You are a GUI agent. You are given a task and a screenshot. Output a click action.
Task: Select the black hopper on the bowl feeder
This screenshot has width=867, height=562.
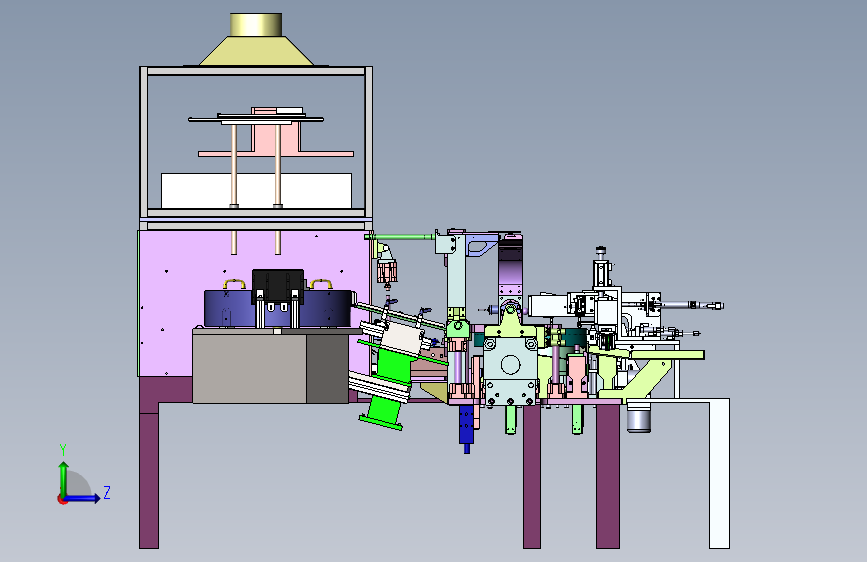coord(278,285)
